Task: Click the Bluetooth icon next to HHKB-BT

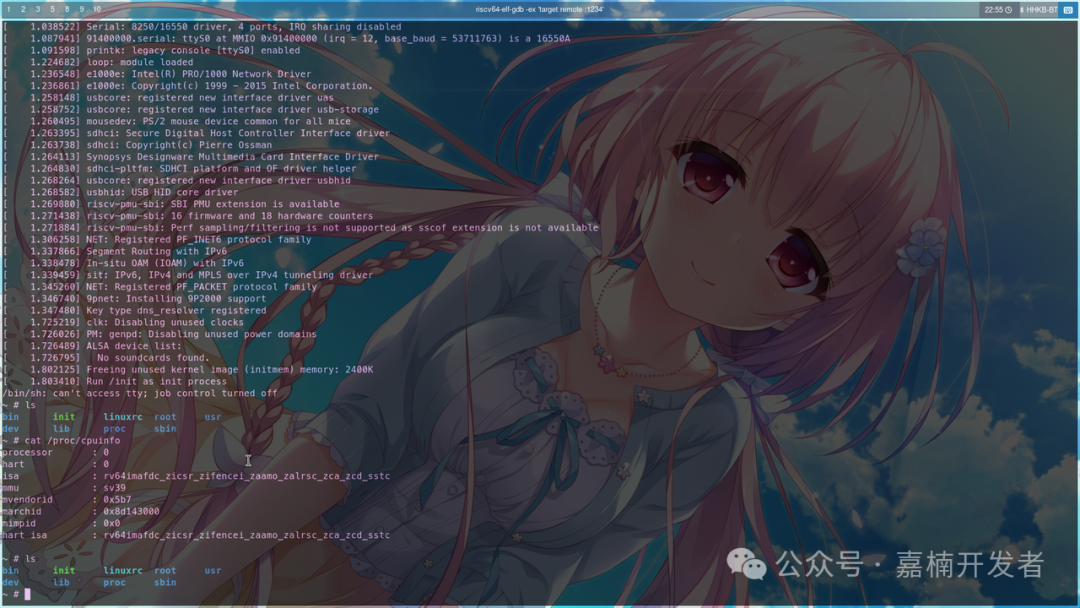Action: [1021, 10]
